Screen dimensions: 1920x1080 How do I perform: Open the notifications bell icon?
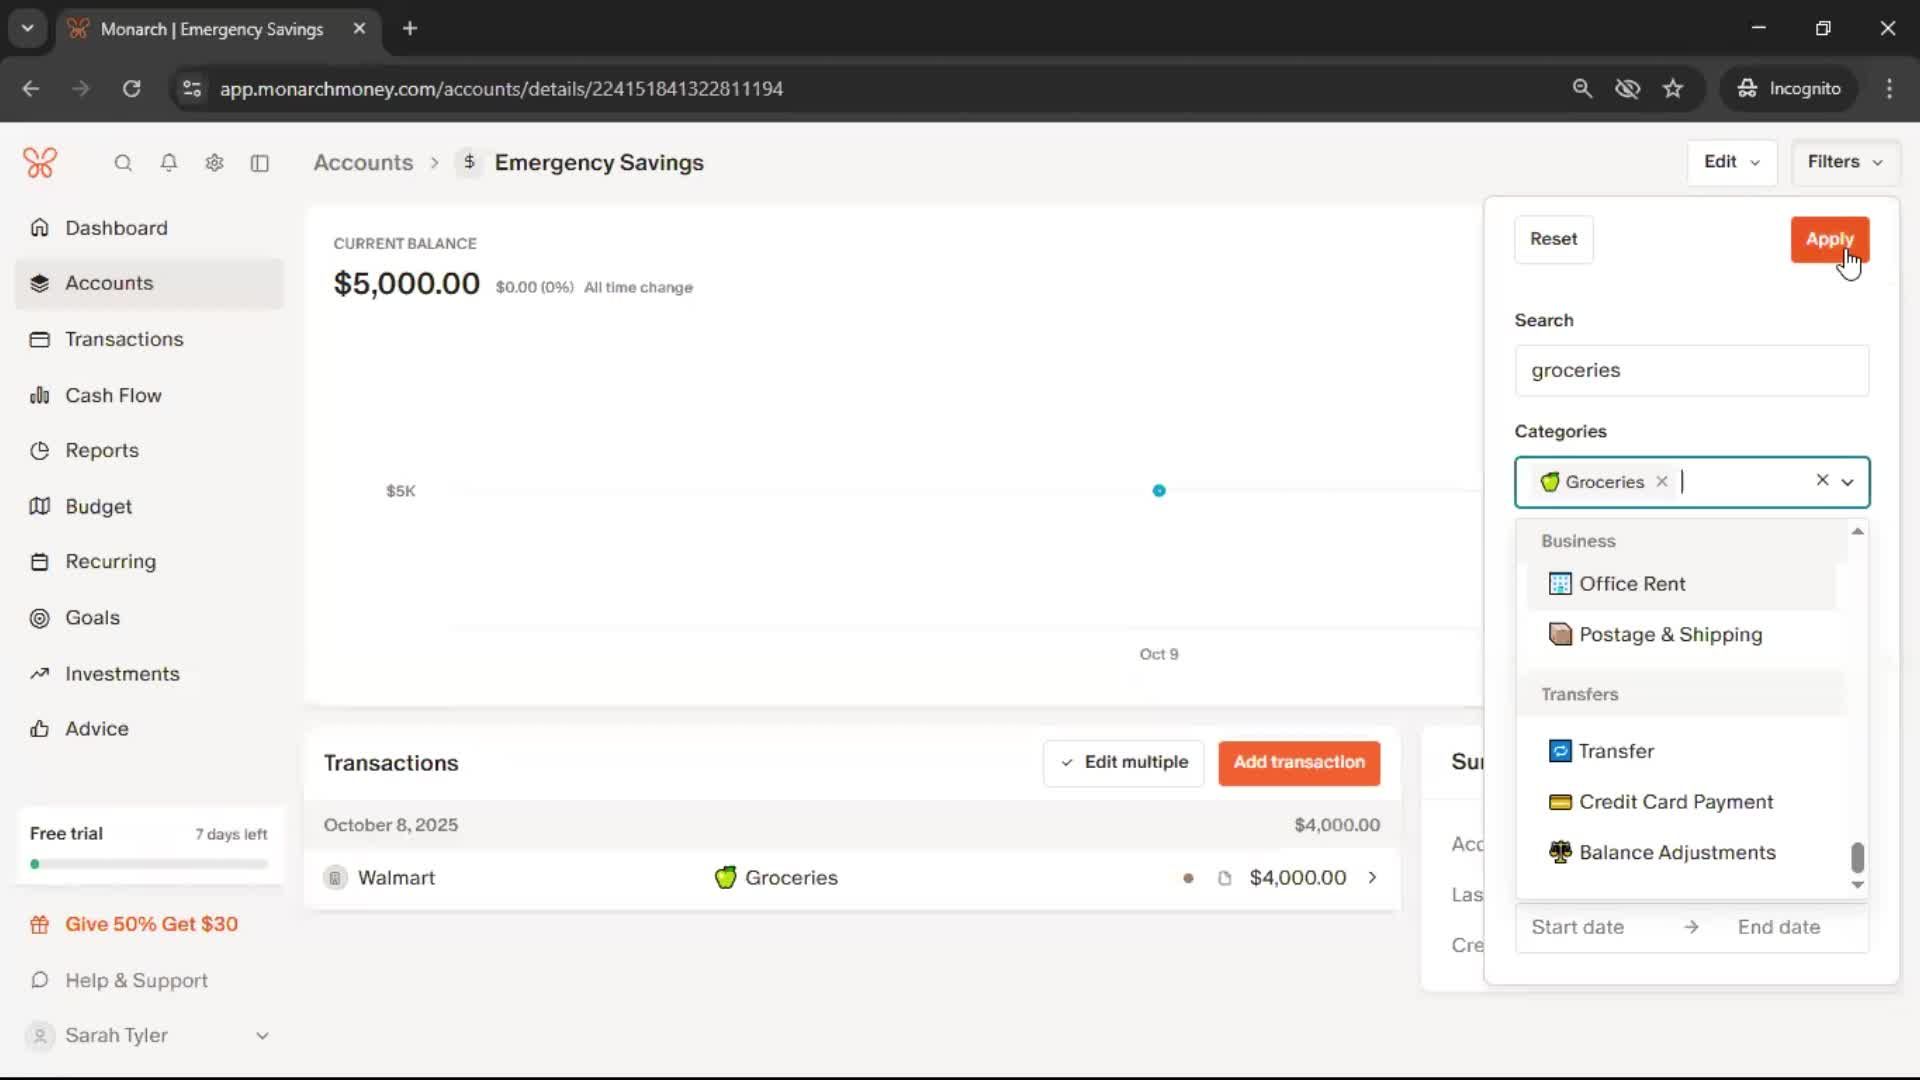tap(169, 163)
